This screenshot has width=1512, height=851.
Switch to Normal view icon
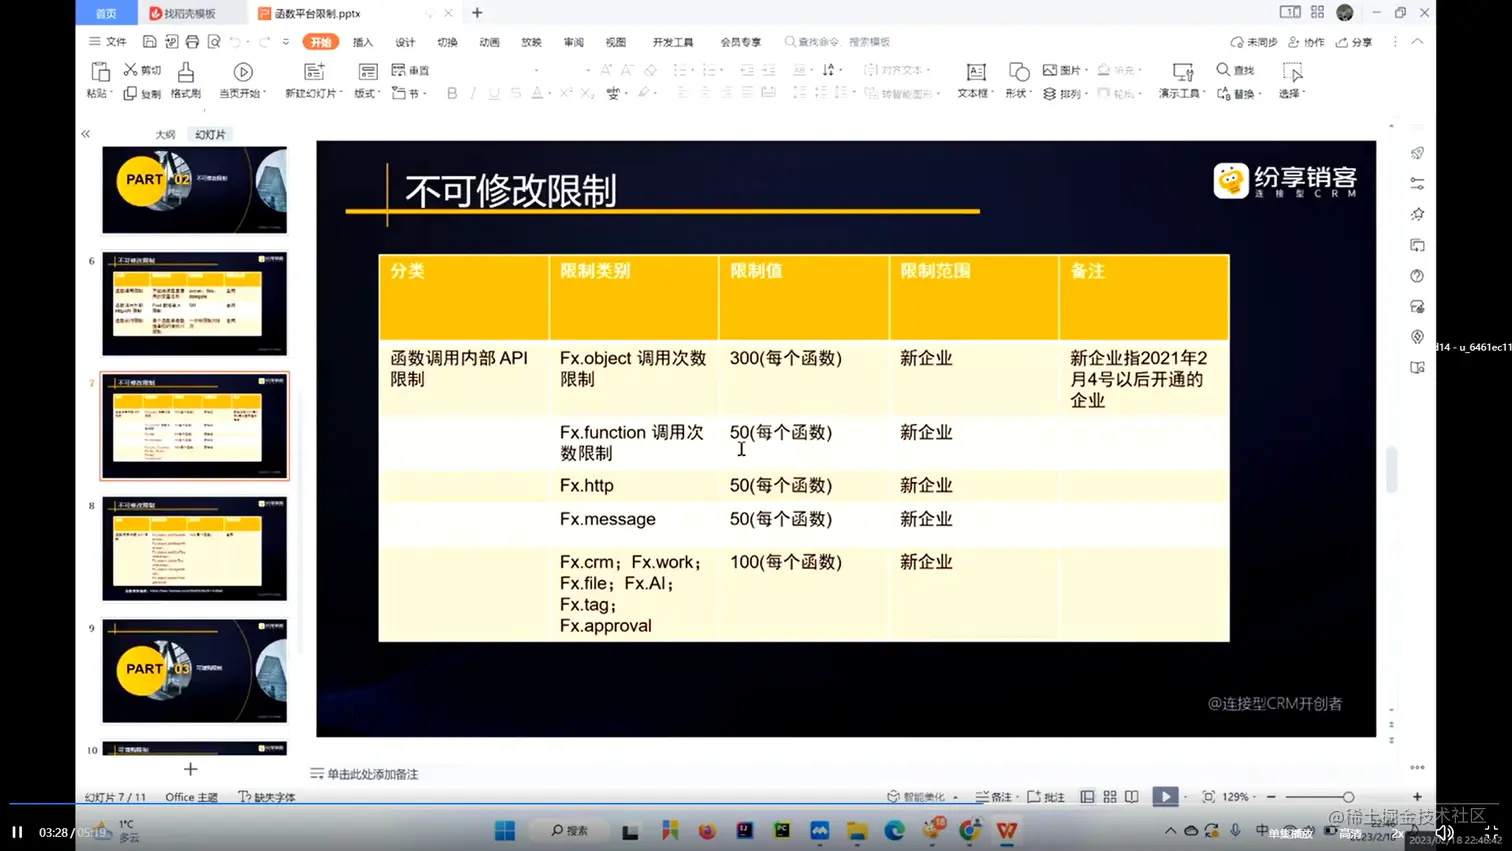point(1087,797)
